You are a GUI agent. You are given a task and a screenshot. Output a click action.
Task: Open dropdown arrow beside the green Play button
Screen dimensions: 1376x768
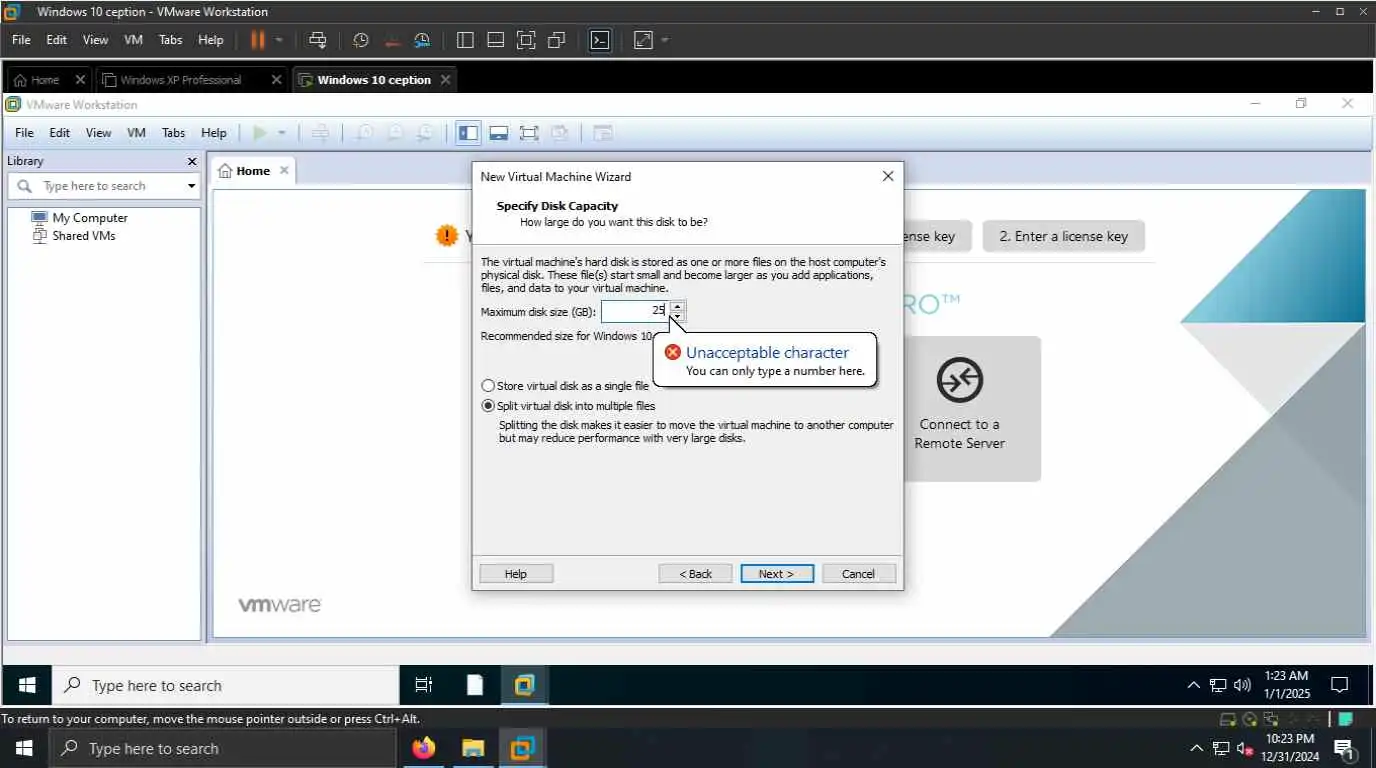[x=282, y=133]
